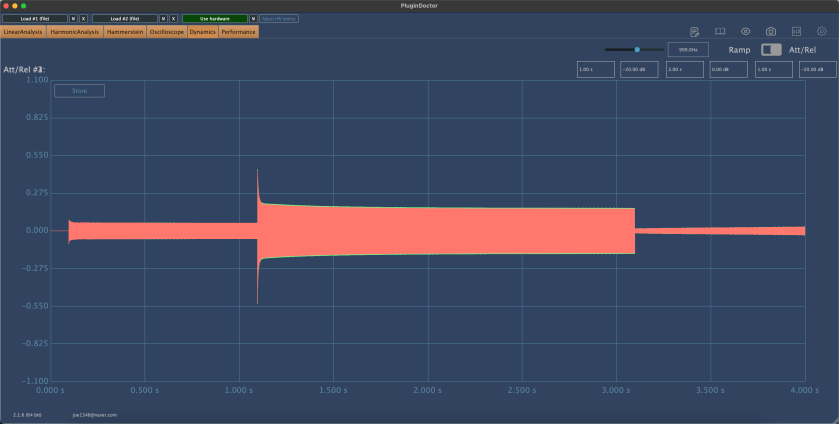Click the M button beside Load #1
839x424 pixels.
(73, 19)
